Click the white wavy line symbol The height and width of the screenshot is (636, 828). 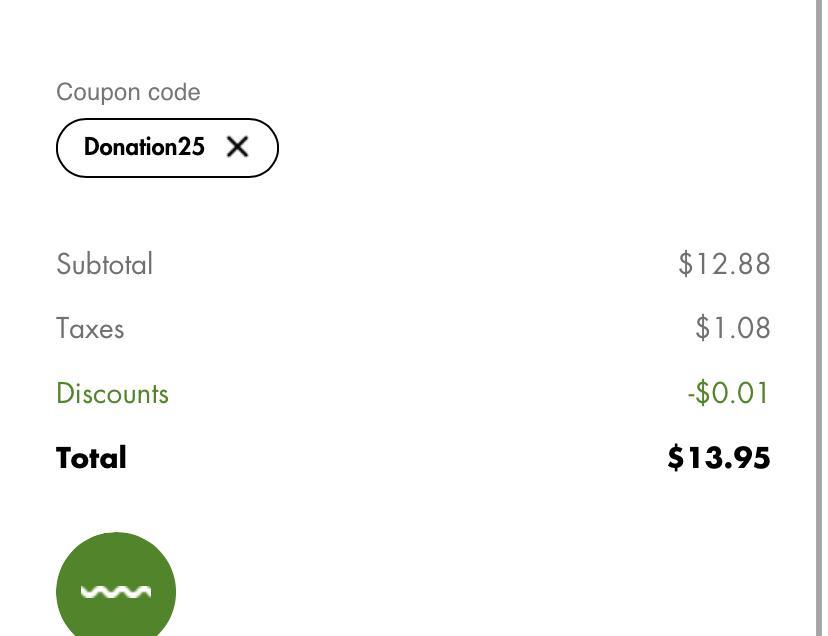tap(116, 592)
